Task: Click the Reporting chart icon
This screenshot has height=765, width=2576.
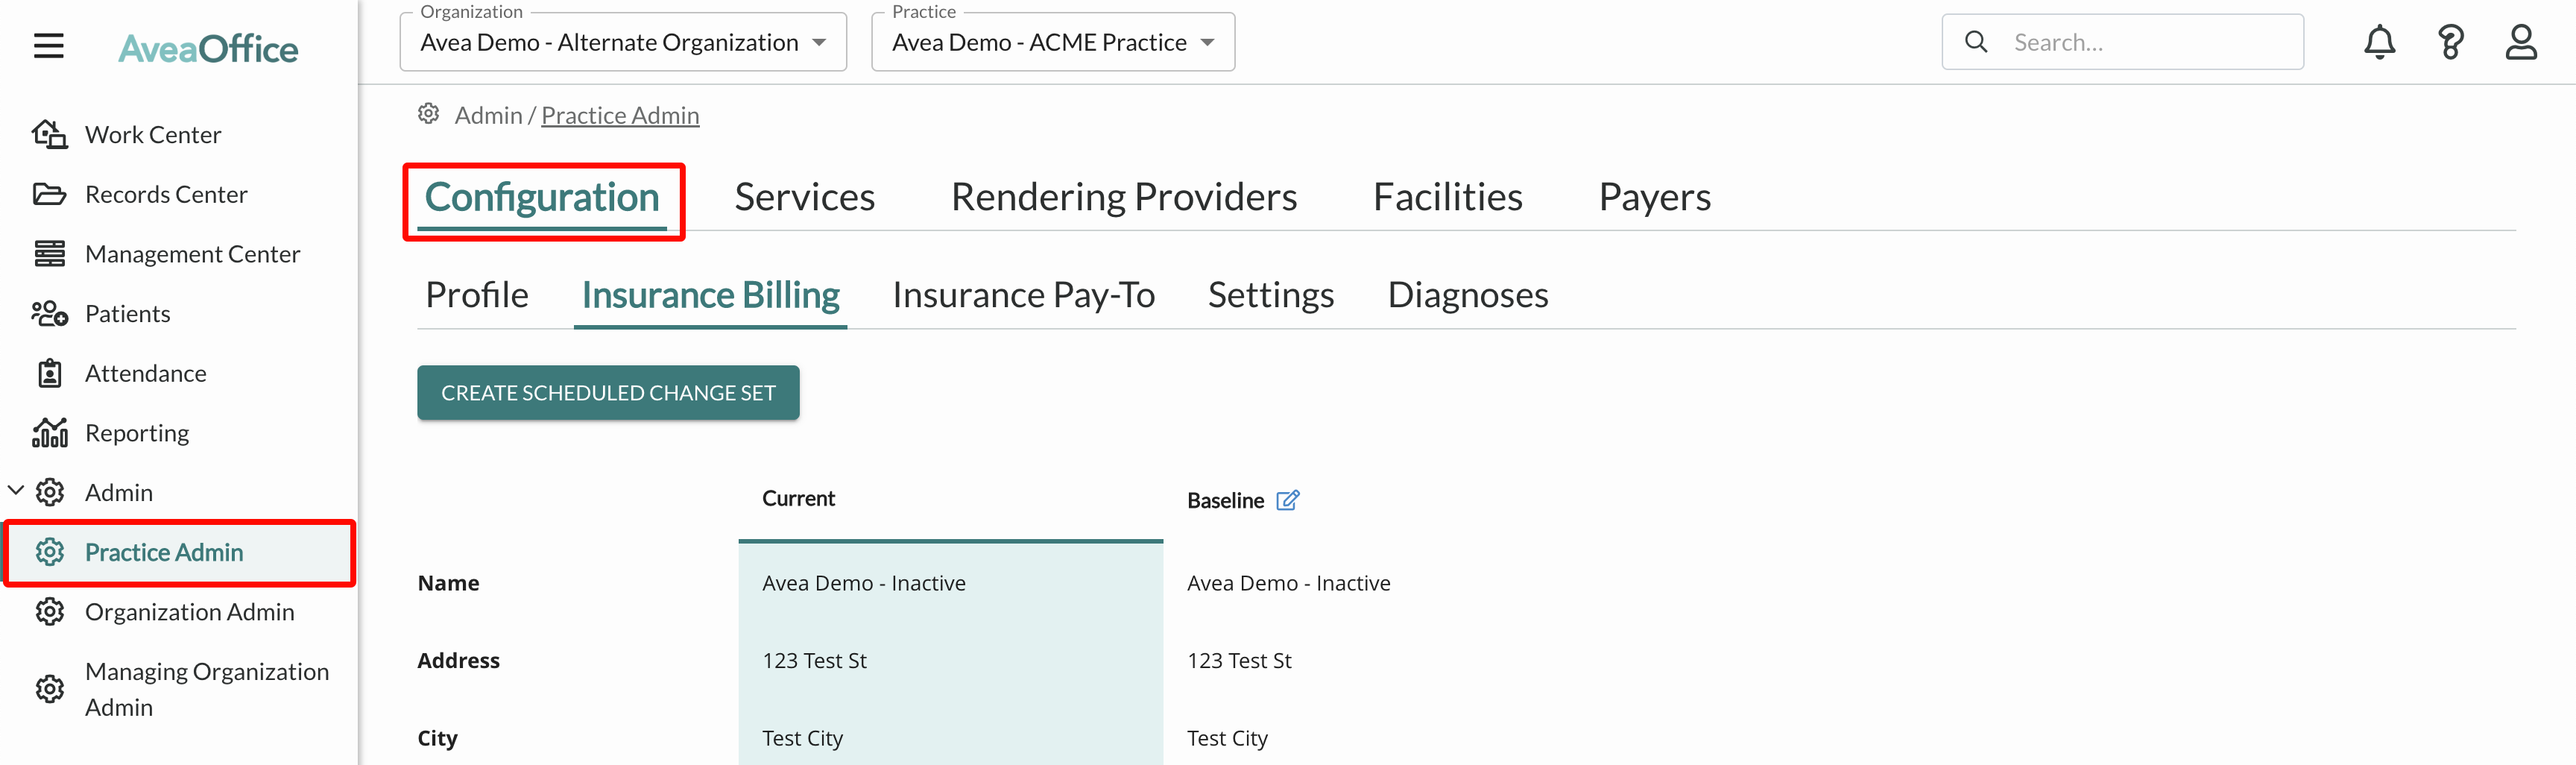Action: pos(49,433)
